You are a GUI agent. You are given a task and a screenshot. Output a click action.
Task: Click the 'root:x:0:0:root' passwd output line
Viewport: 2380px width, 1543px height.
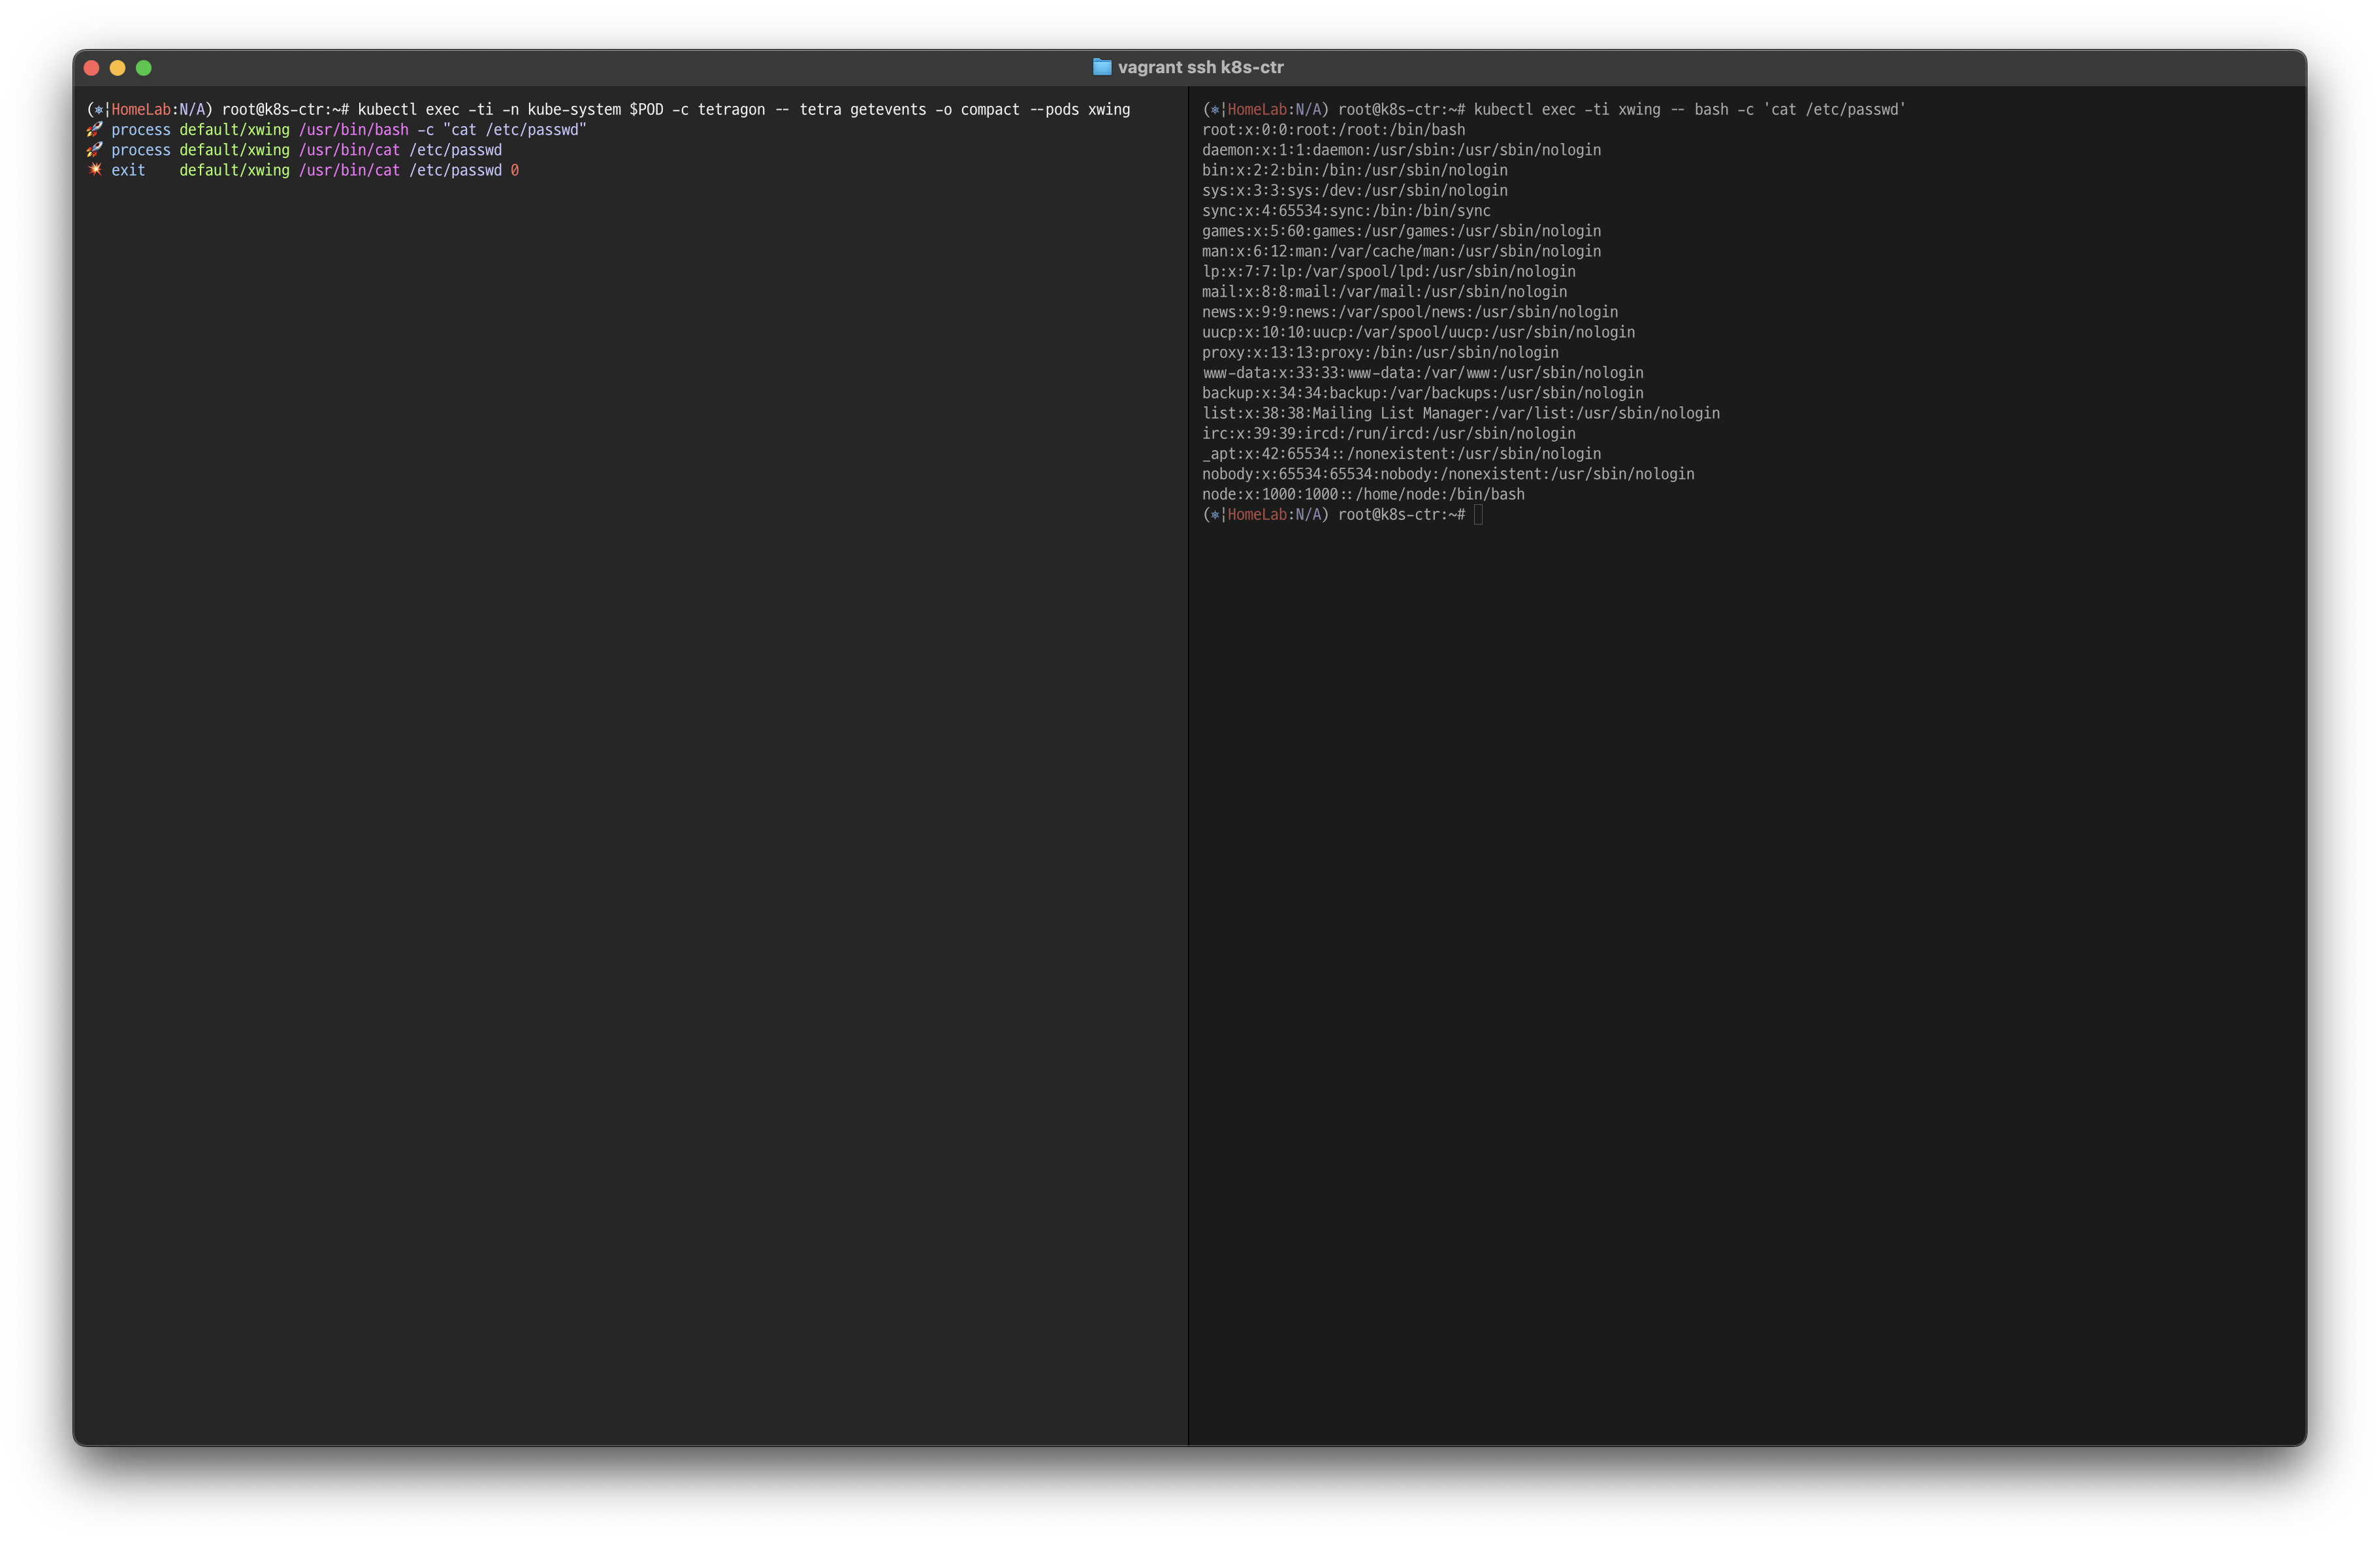click(1333, 130)
